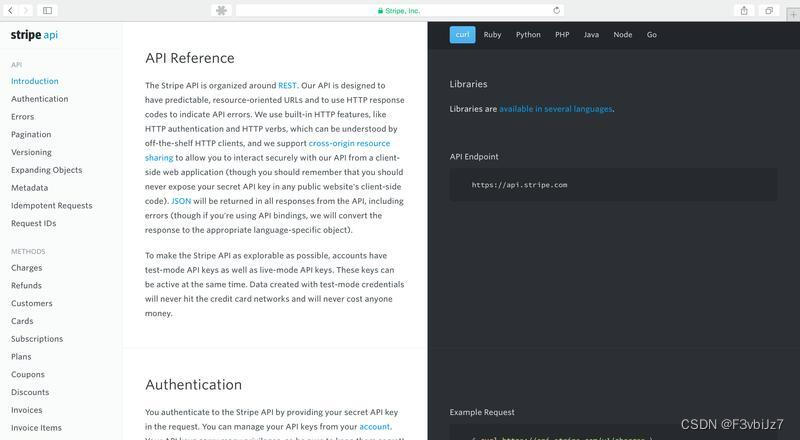The width and height of the screenshot is (800, 440).
Task: Open Metadata in sidebar
Action: (30, 188)
